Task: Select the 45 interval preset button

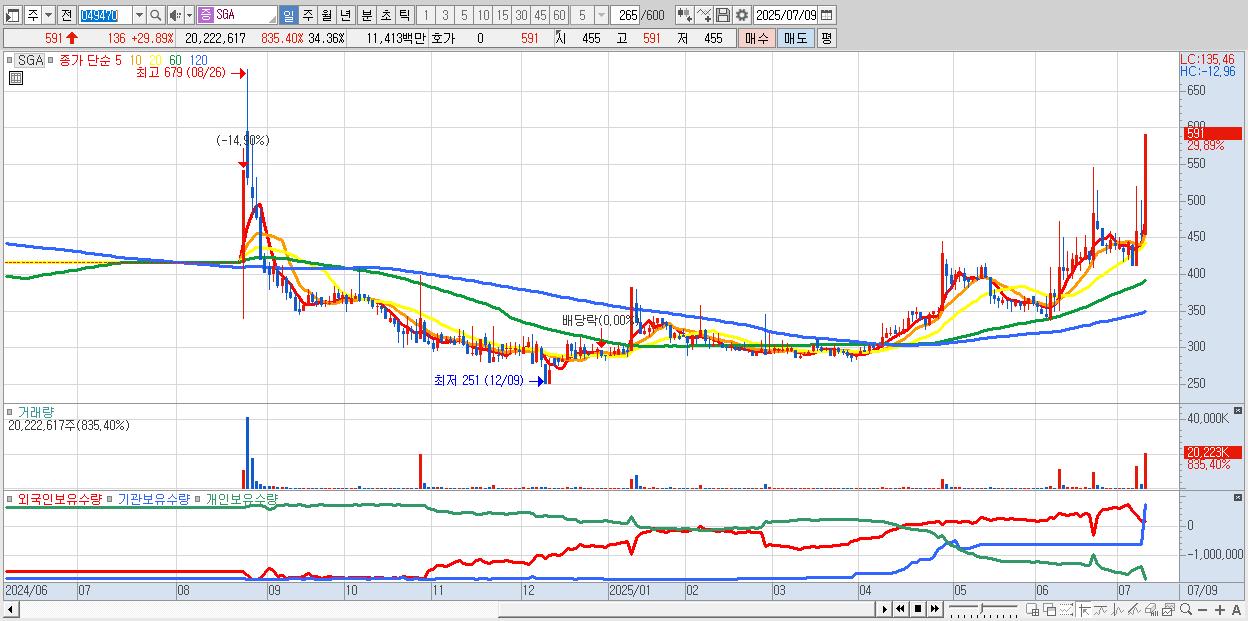Action: coord(540,15)
